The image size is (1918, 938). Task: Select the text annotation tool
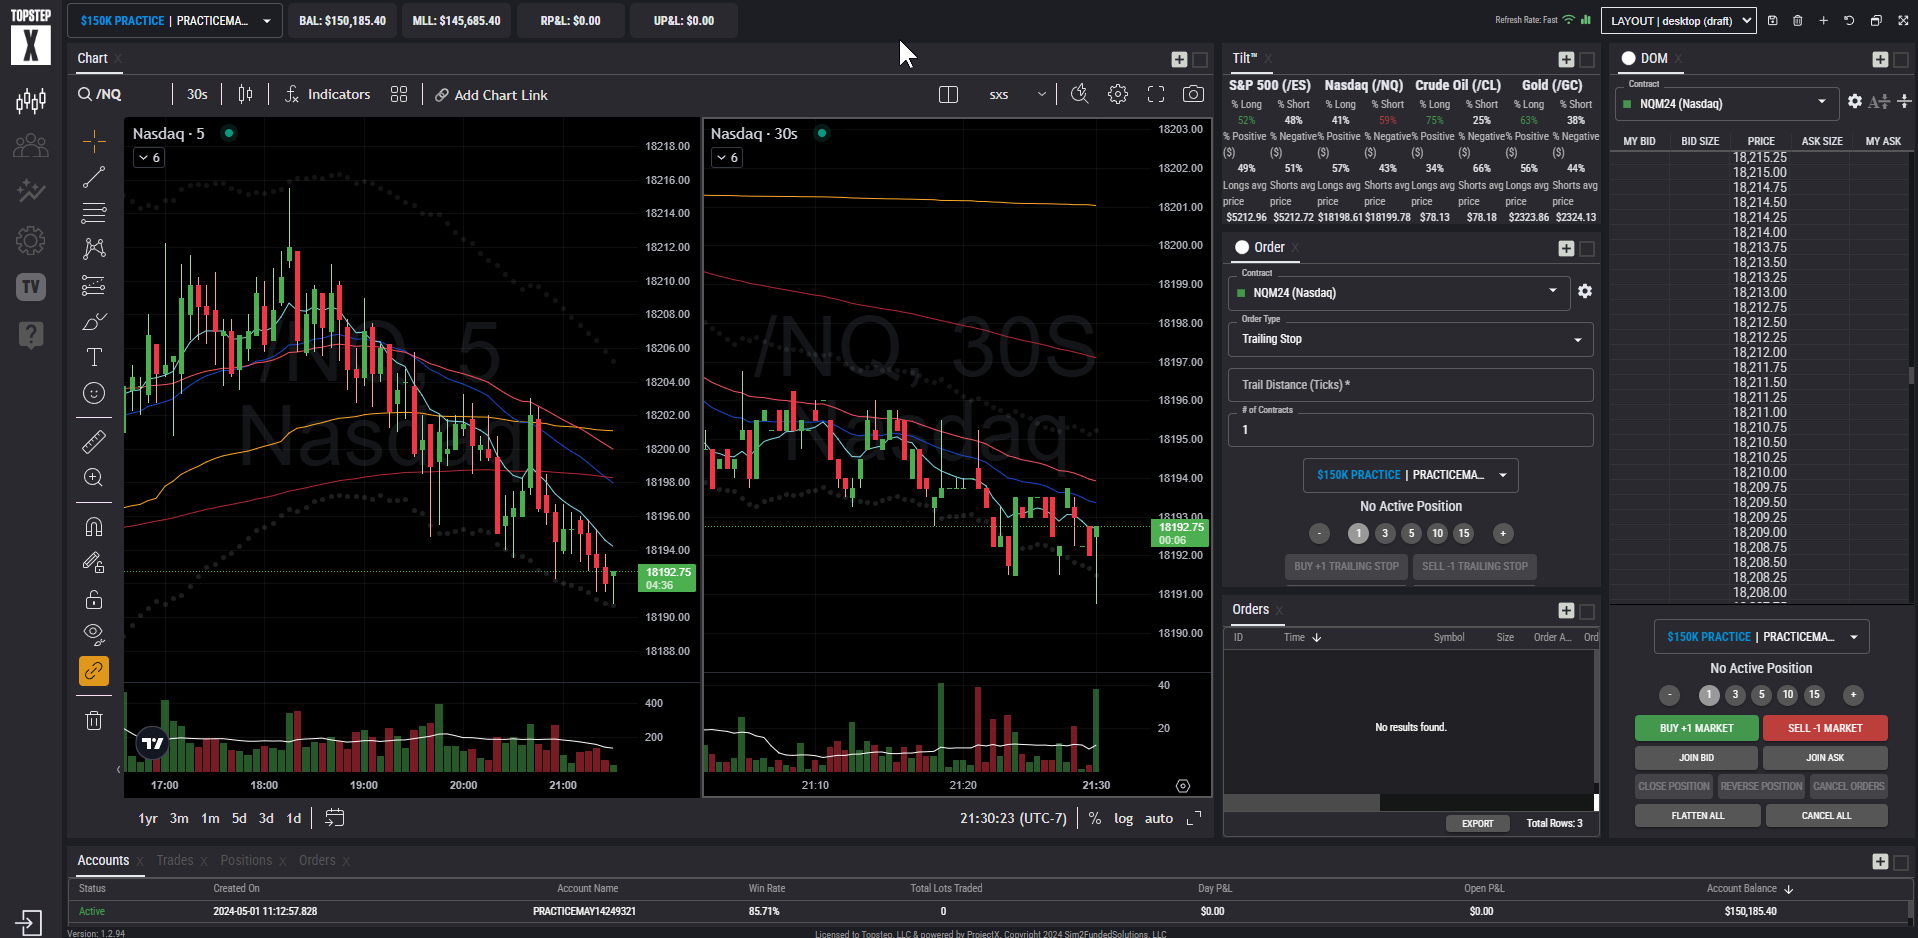[x=94, y=357]
